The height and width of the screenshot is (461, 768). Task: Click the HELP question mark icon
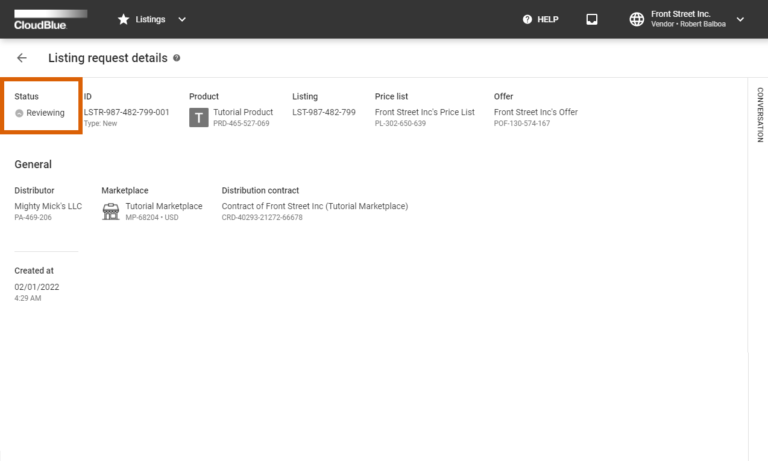coord(527,19)
